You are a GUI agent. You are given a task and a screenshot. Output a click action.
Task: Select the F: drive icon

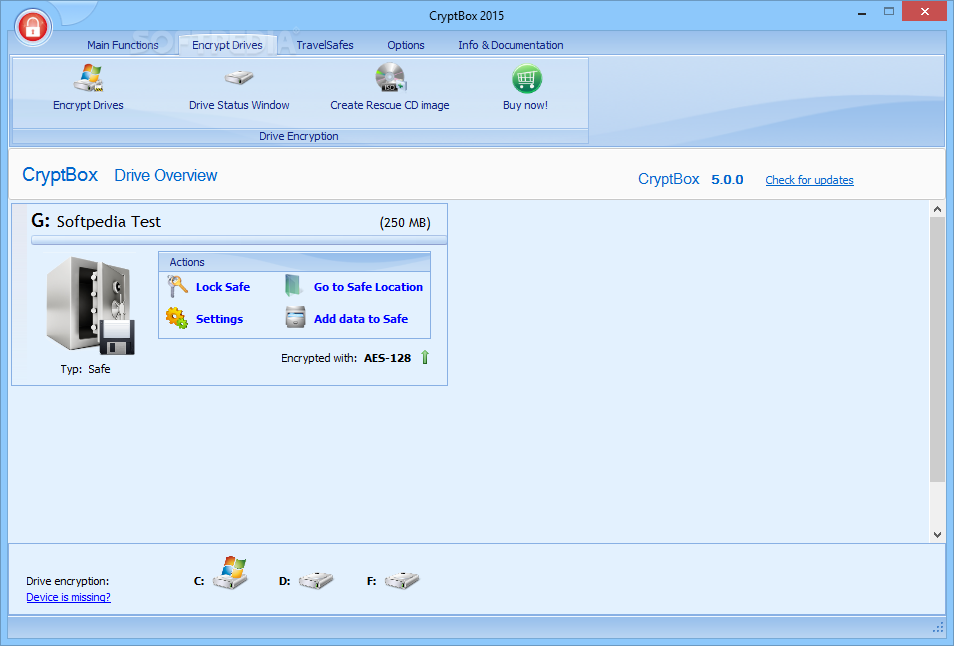402,580
